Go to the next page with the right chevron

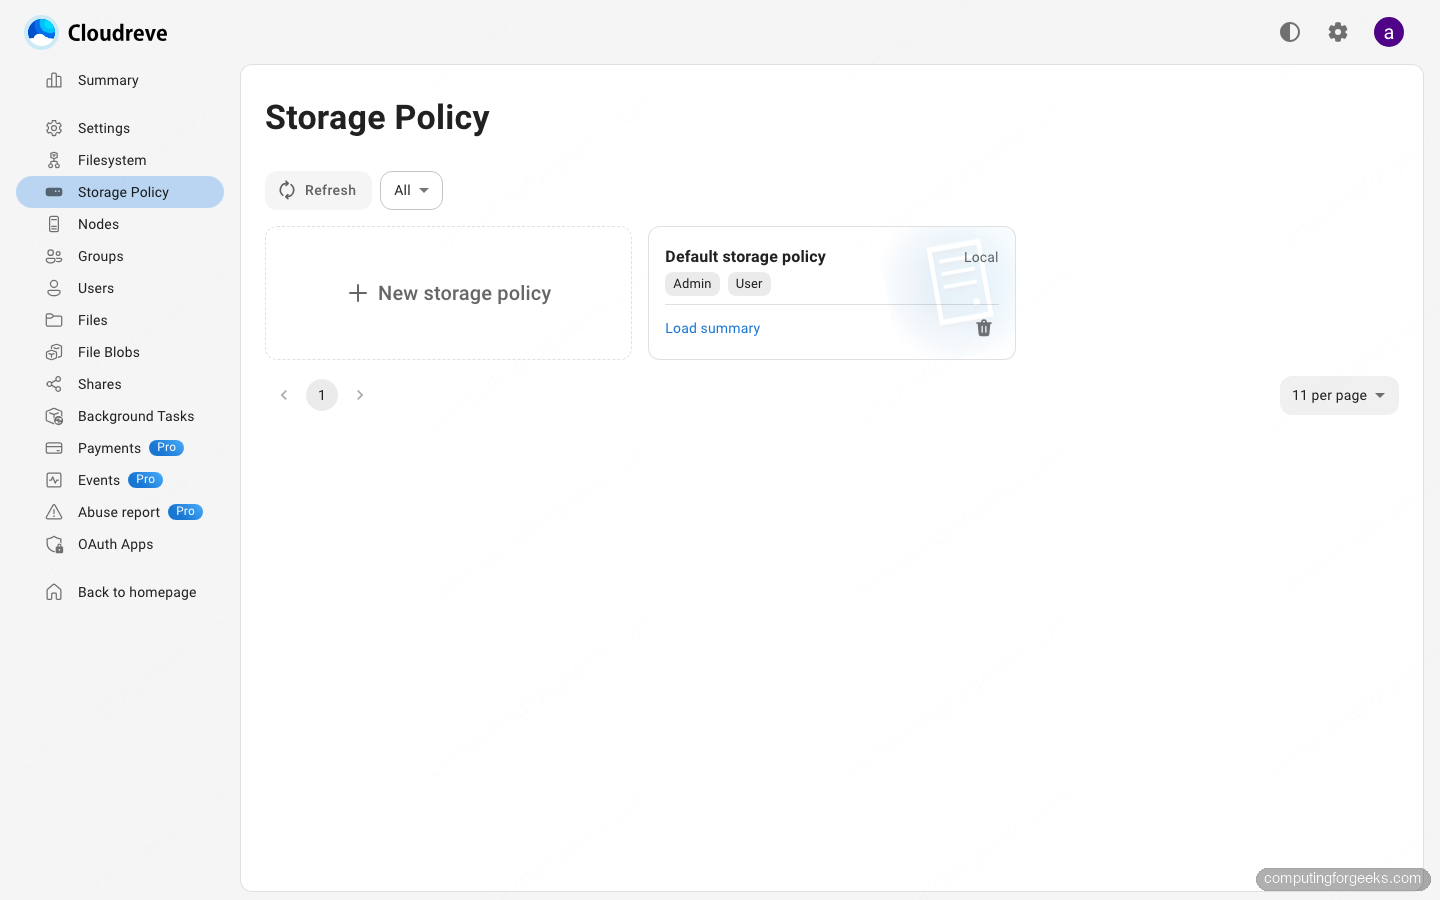point(360,395)
